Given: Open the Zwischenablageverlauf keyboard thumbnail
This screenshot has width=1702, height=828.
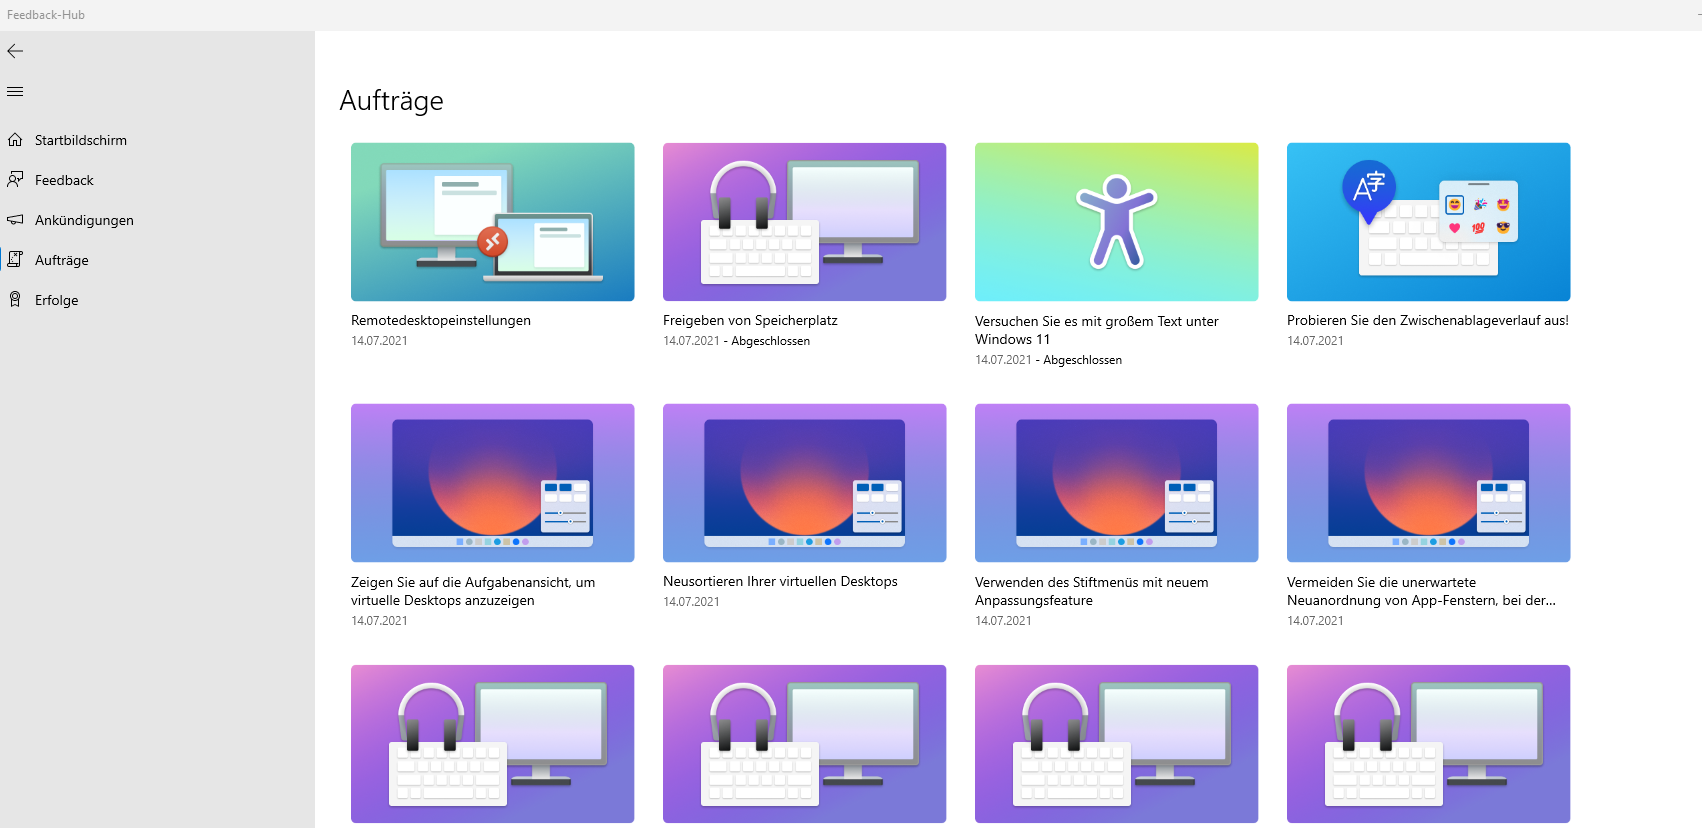Looking at the screenshot, I should (x=1428, y=222).
